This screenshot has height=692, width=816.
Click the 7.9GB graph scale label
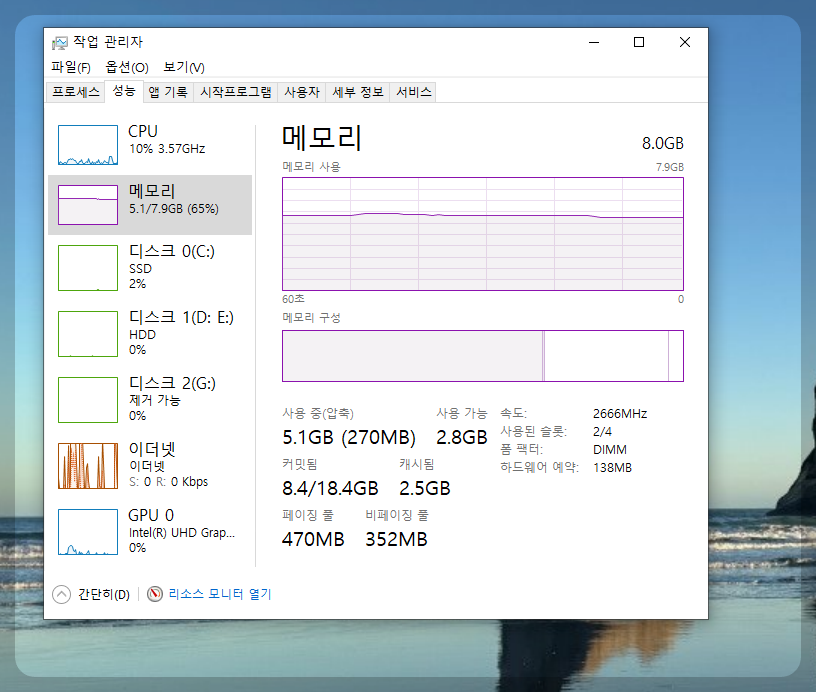(669, 167)
